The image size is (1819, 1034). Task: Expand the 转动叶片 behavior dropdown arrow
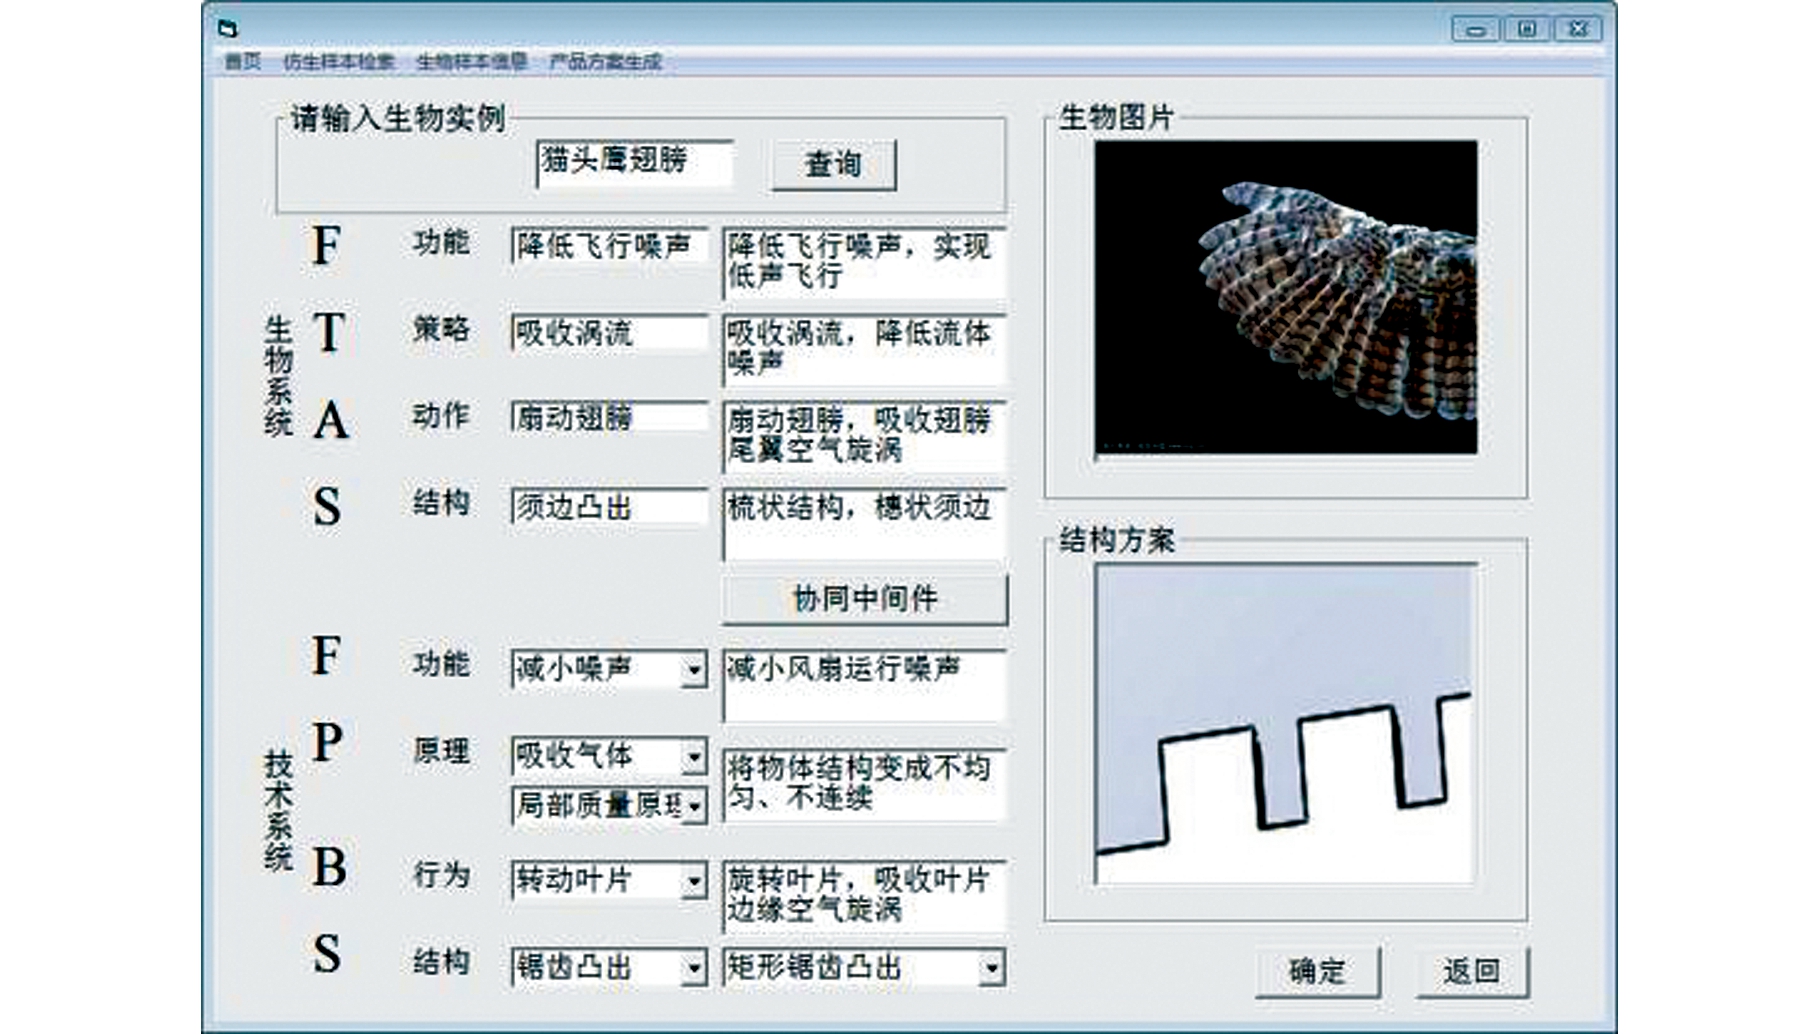point(694,880)
